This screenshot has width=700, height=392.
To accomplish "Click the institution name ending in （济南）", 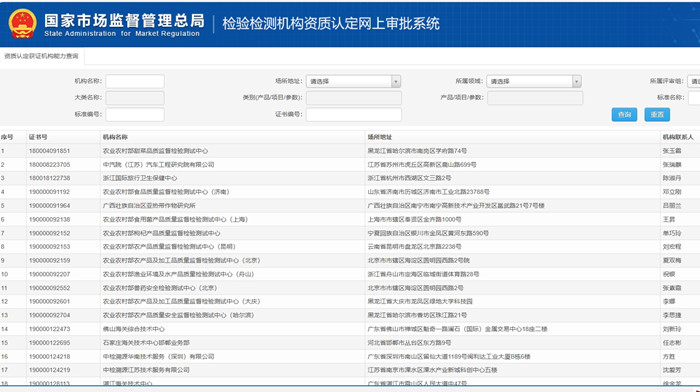I will (x=166, y=192).
